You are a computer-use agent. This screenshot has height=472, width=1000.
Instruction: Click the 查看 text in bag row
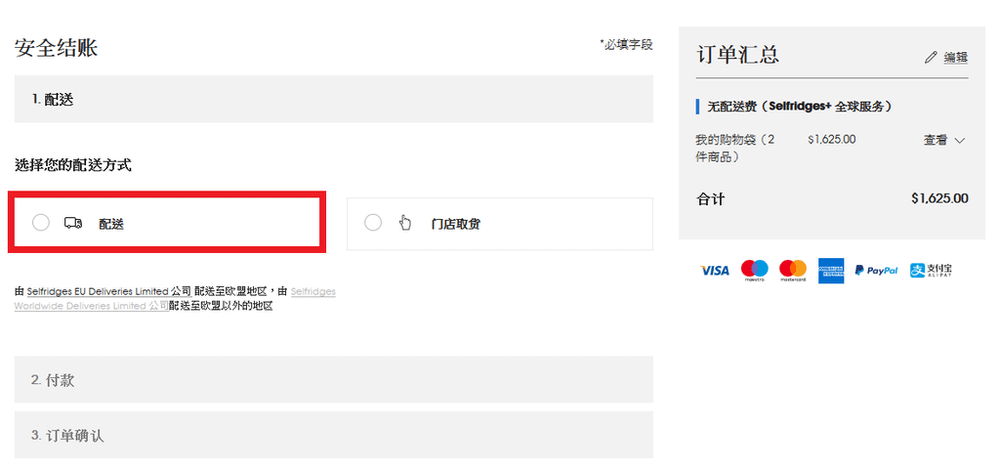tap(935, 140)
